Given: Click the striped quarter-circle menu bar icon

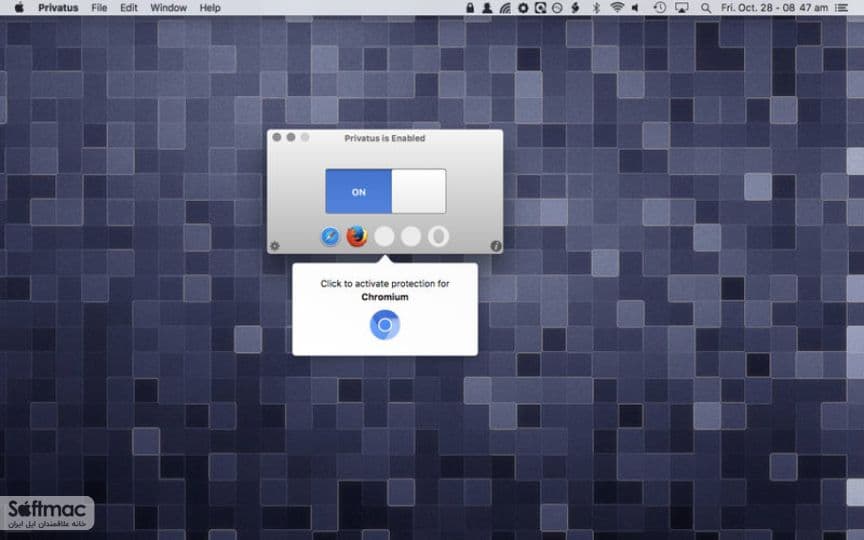Looking at the screenshot, I should (x=505, y=8).
